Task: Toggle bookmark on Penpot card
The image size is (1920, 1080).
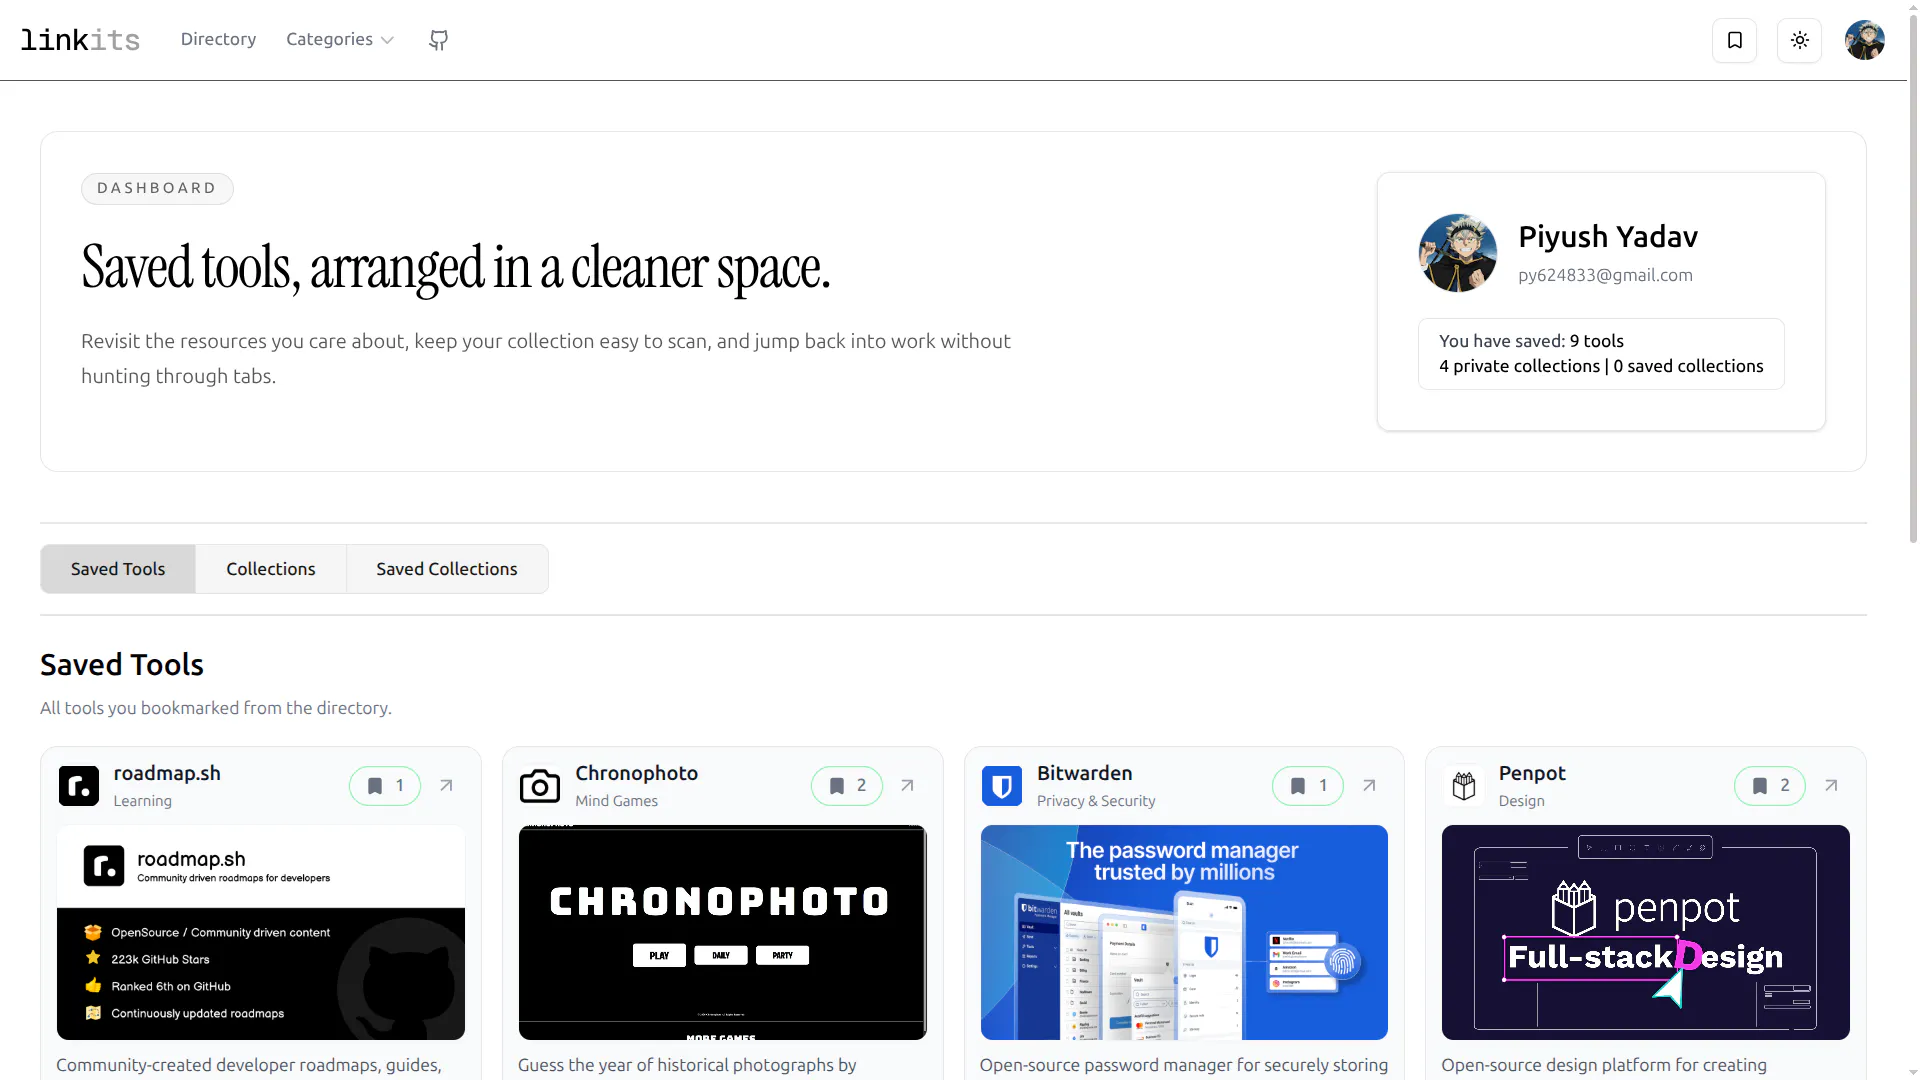Action: (x=1770, y=786)
